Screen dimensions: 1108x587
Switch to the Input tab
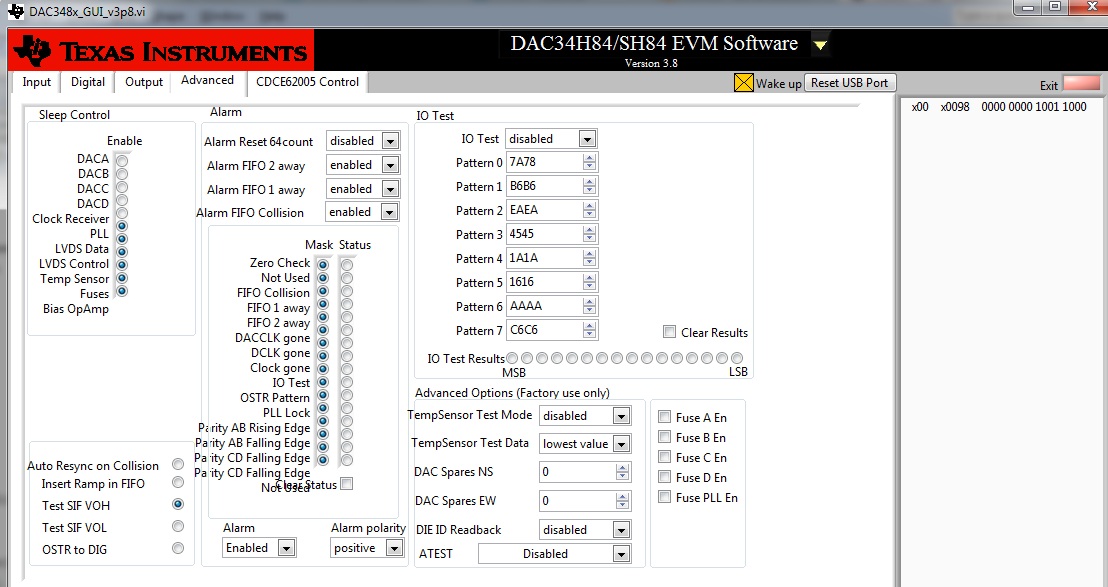click(x=37, y=82)
